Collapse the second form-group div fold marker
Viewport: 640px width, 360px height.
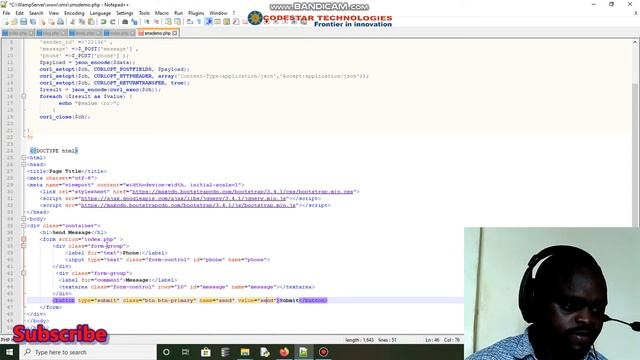24,273
